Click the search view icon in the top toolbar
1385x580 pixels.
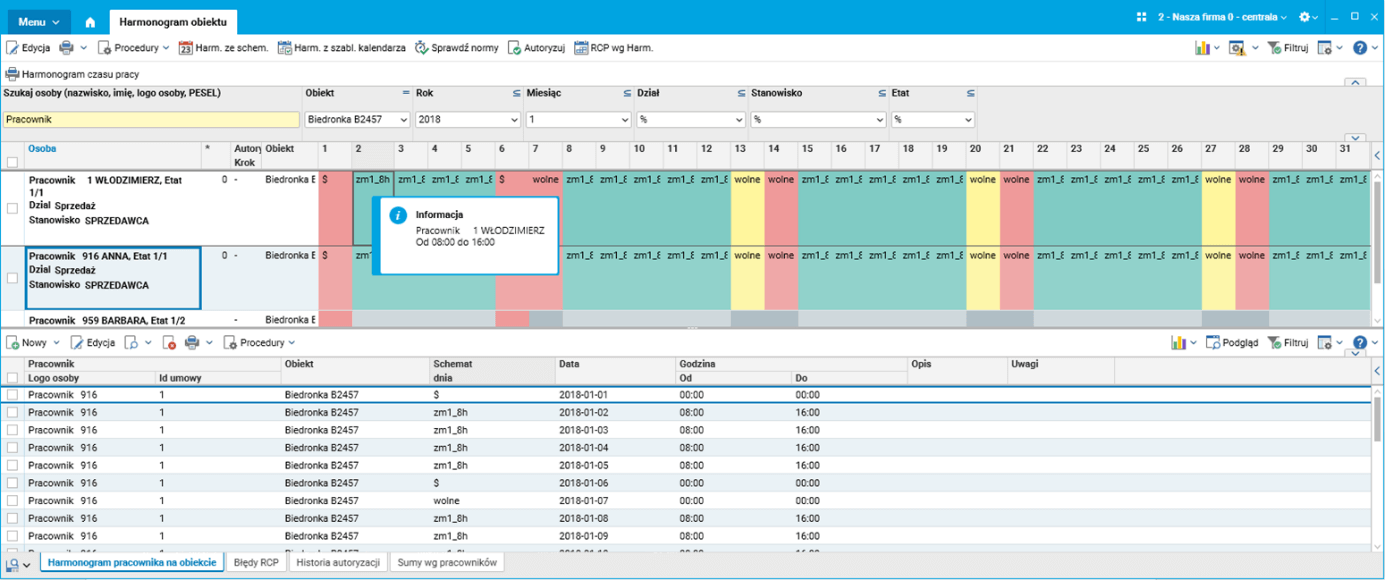pyautogui.click(x=1237, y=47)
